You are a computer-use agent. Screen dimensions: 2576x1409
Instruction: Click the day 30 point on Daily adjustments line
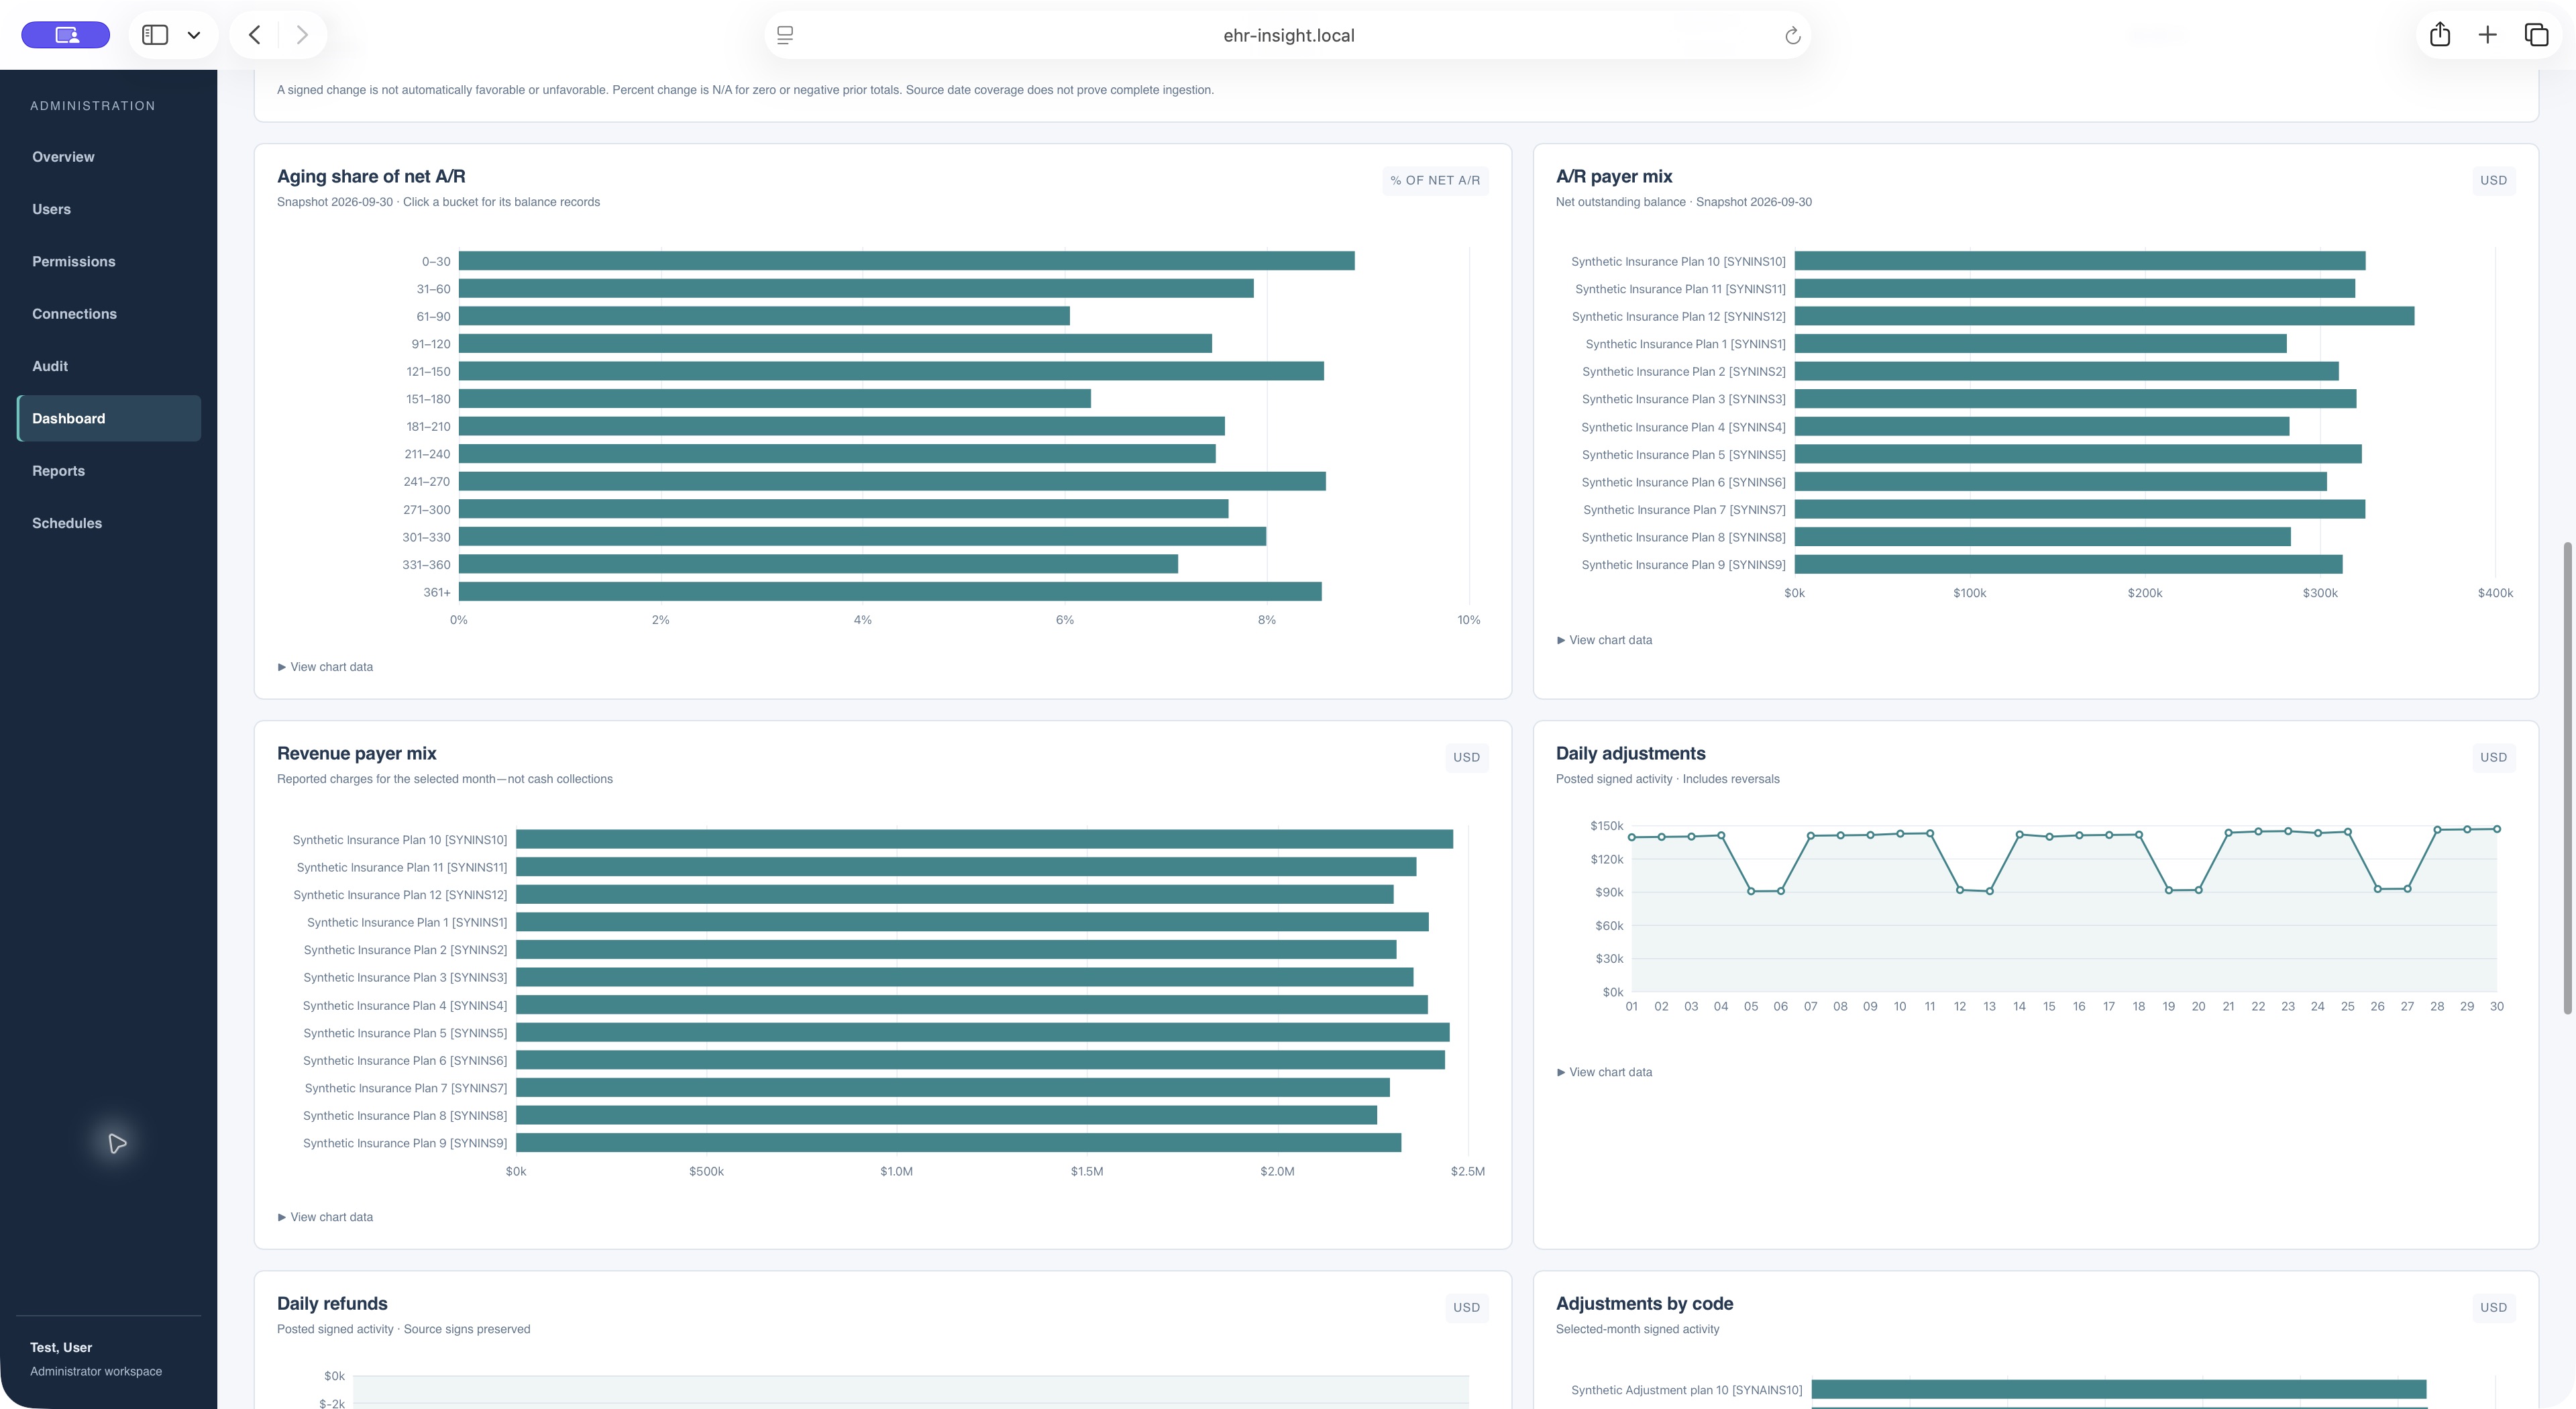pyautogui.click(x=2497, y=829)
